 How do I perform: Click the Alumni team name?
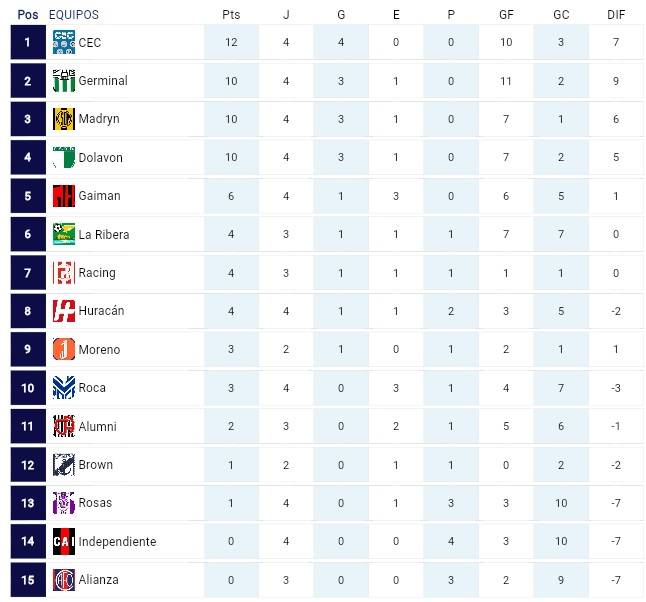(97, 426)
